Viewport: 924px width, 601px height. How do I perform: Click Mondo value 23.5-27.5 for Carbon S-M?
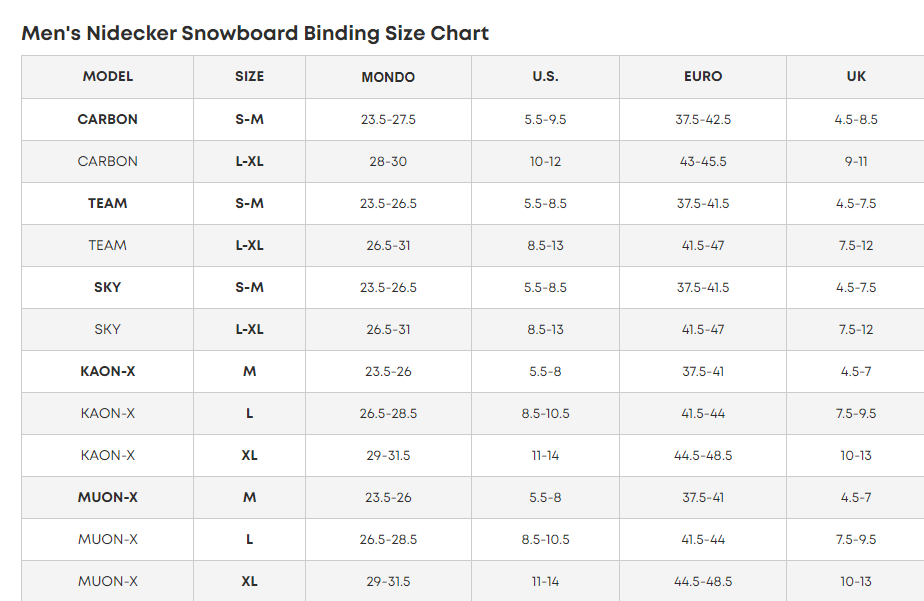click(388, 119)
